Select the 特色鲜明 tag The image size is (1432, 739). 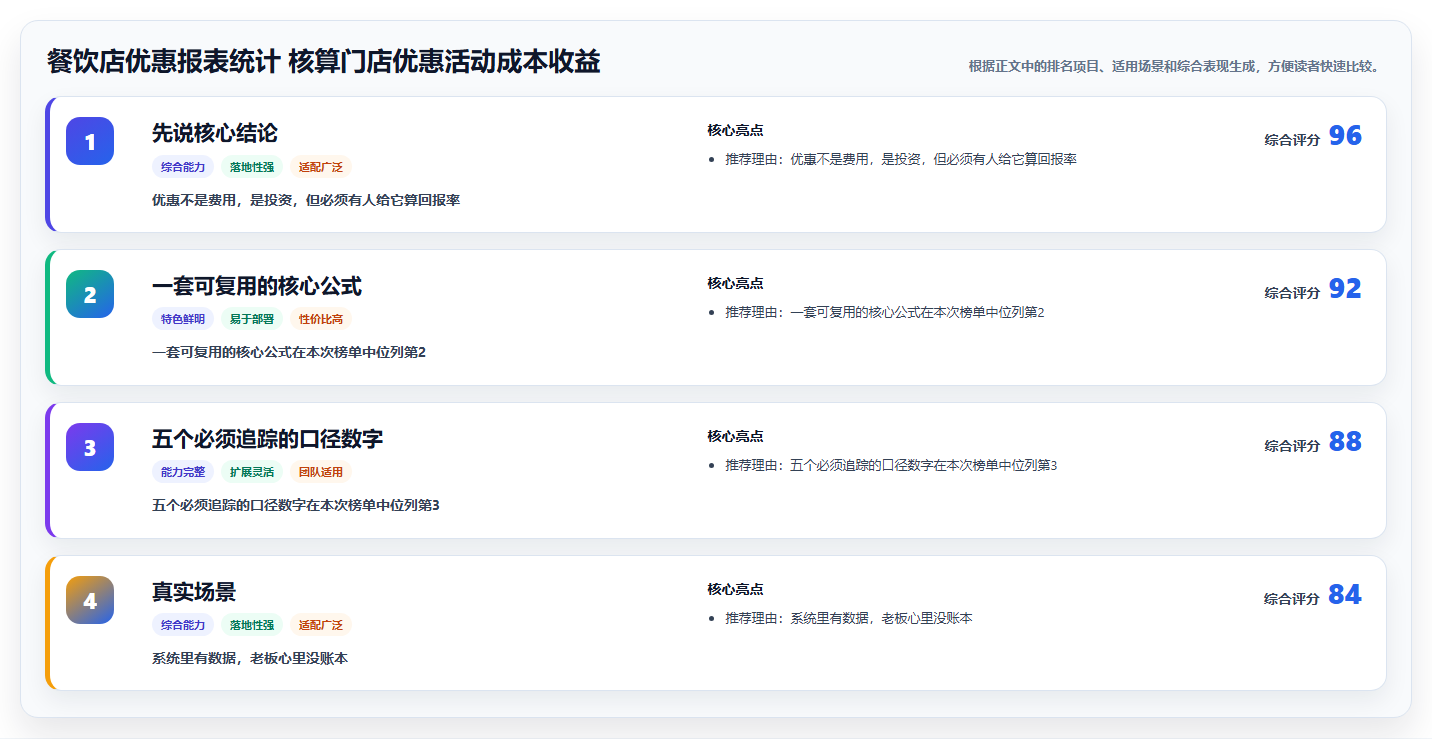tap(183, 320)
